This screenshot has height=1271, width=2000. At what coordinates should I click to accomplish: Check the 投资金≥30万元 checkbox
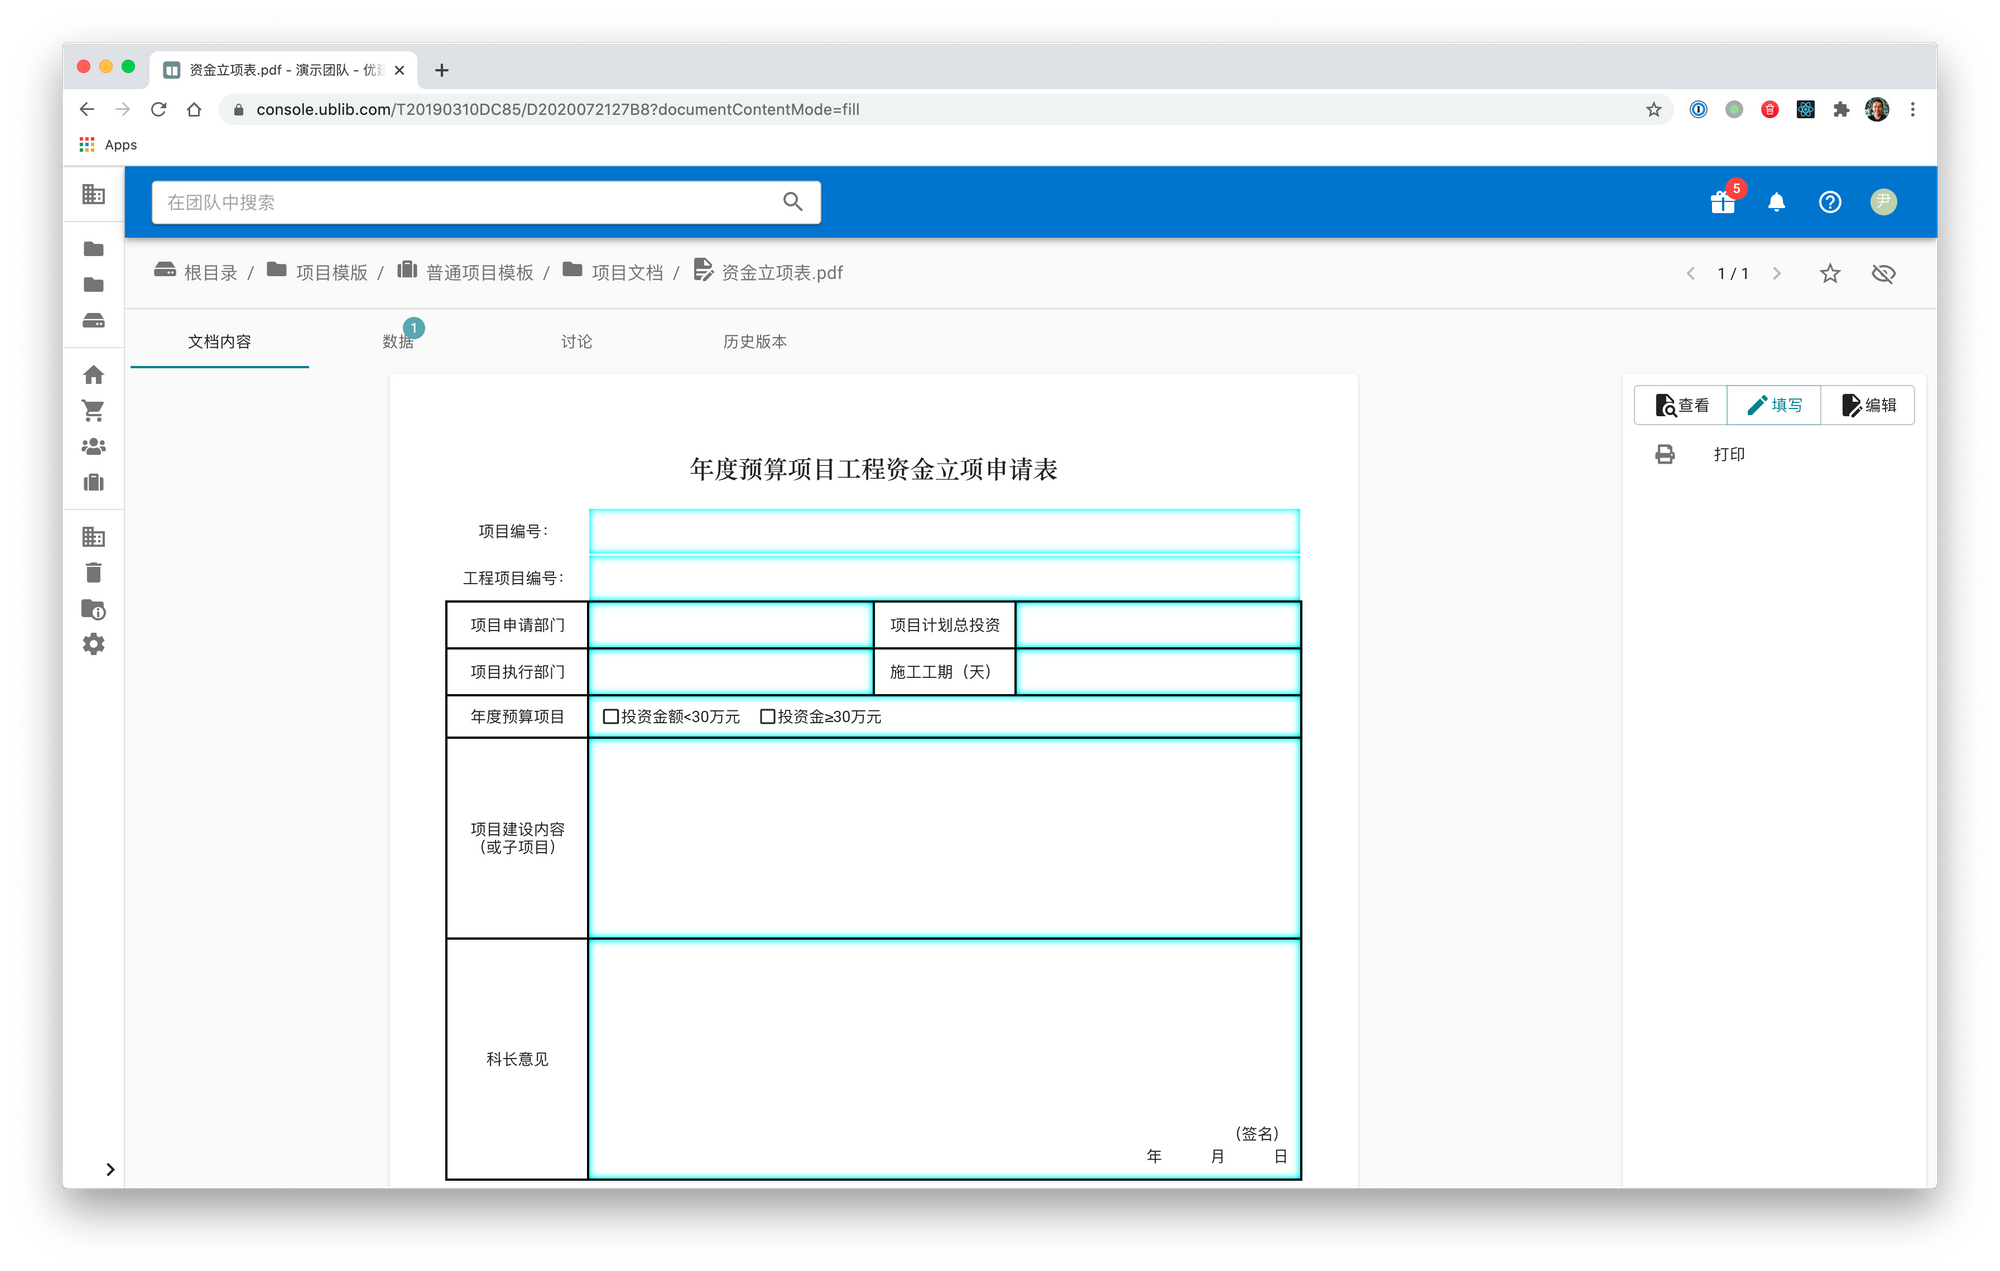[768, 717]
